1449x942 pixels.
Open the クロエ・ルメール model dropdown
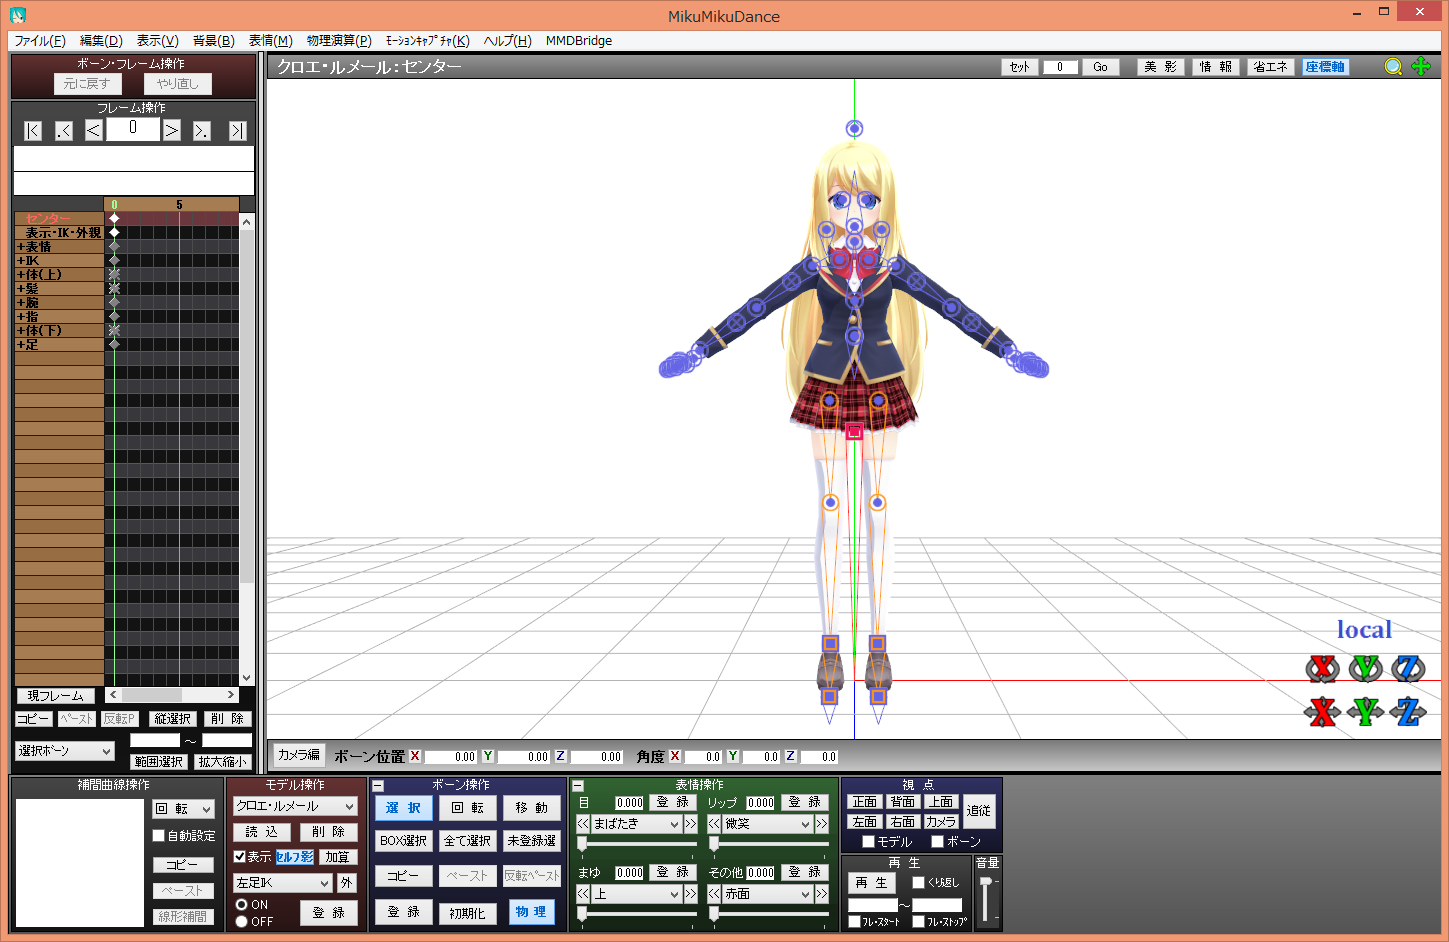[295, 806]
